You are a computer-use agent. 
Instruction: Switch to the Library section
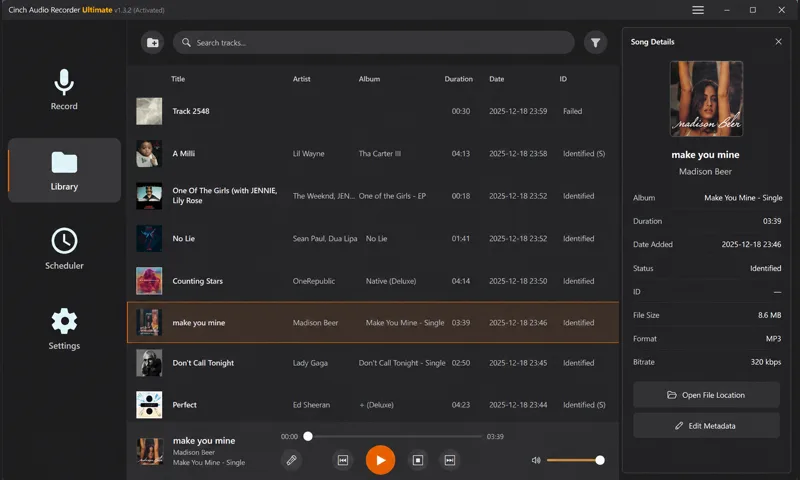click(64, 170)
